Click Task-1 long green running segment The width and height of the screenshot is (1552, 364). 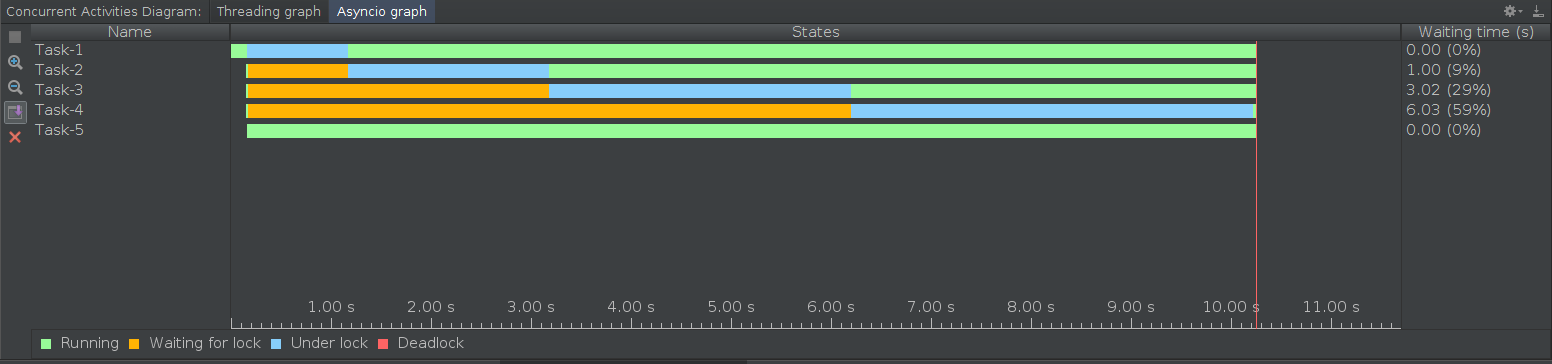tap(802, 51)
